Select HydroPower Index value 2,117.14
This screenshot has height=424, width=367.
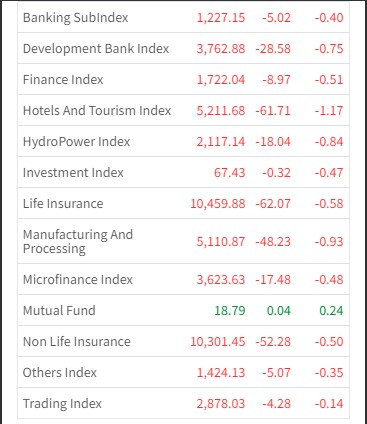coord(221,142)
